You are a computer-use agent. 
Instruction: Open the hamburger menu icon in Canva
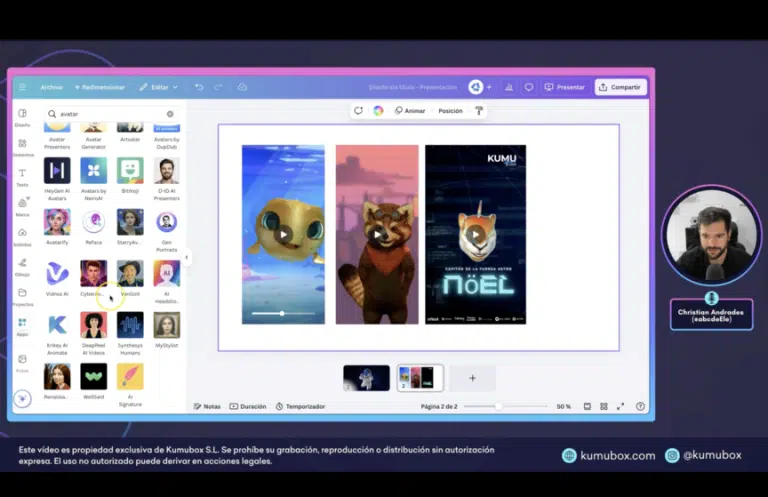click(23, 87)
